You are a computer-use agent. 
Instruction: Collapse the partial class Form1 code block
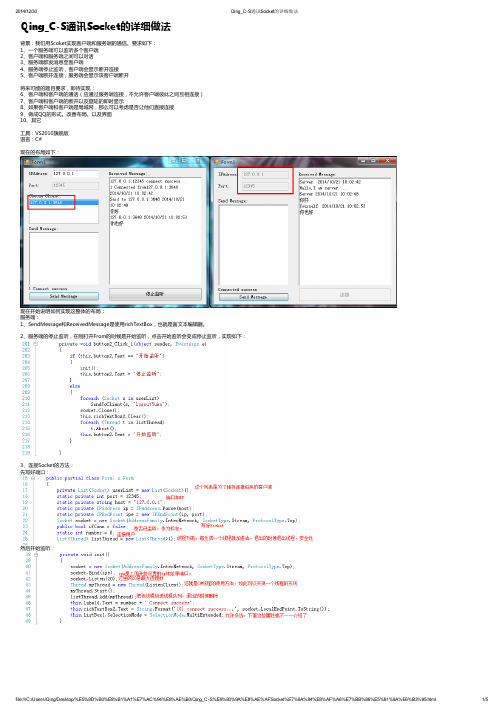[33, 478]
